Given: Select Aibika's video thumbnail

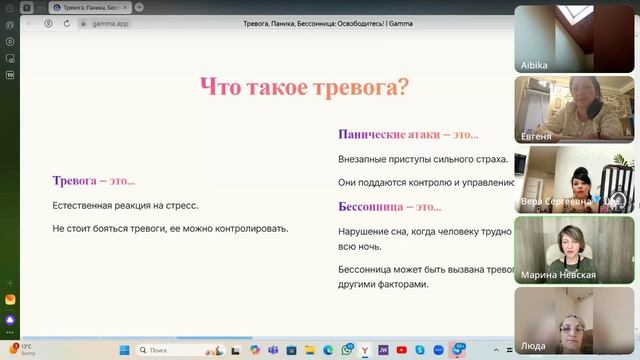Looking at the screenshot, I should (574, 39).
